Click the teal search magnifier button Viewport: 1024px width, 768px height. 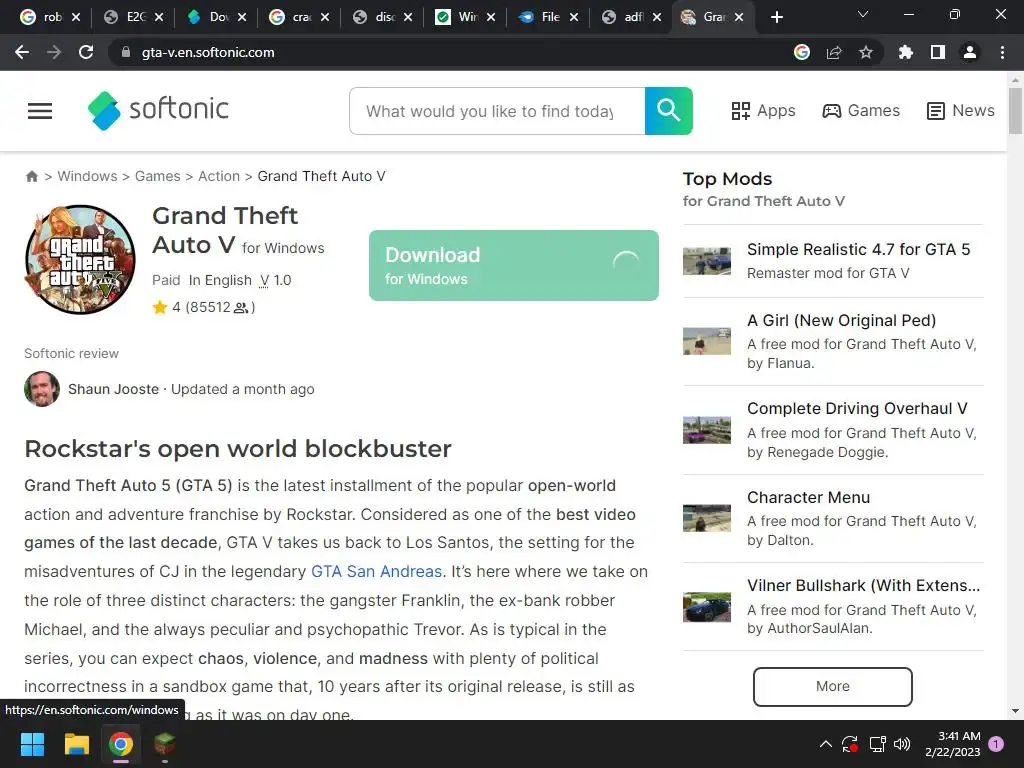[x=668, y=111]
